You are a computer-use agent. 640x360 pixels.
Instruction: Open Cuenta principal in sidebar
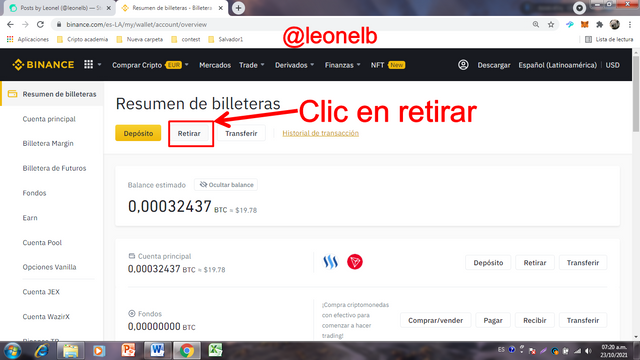pyautogui.click(x=49, y=119)
